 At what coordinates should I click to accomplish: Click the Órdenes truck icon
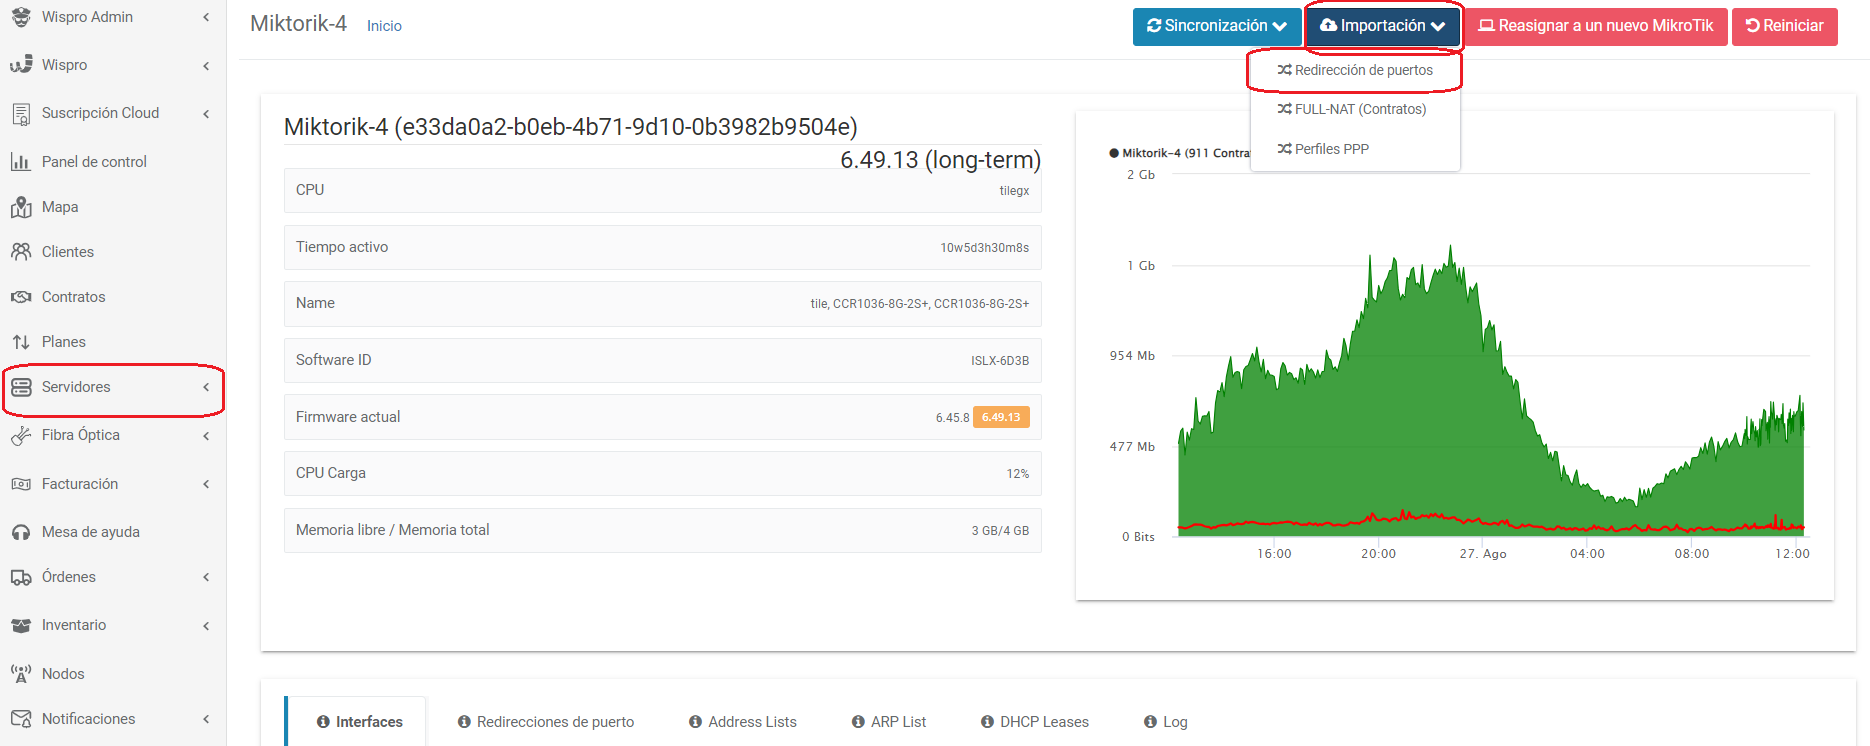pos(21,577)
